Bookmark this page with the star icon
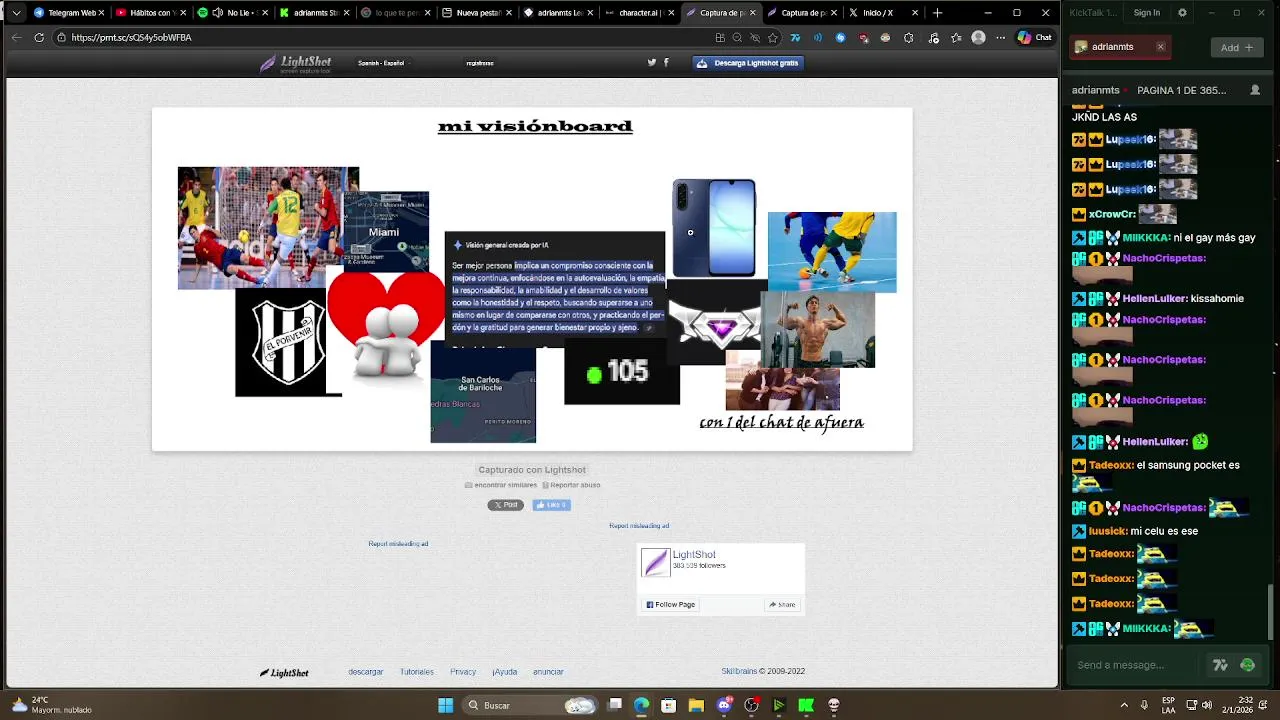Screen dimensions: 1280x720 pos(773,37)
